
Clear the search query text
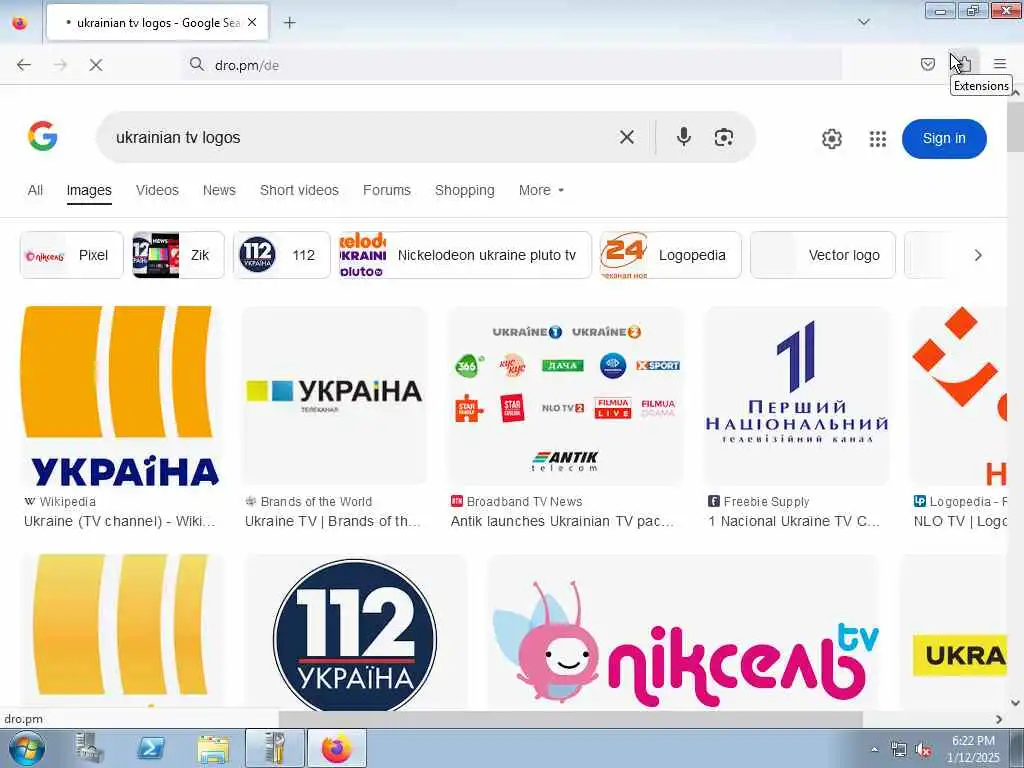point(626,137)
